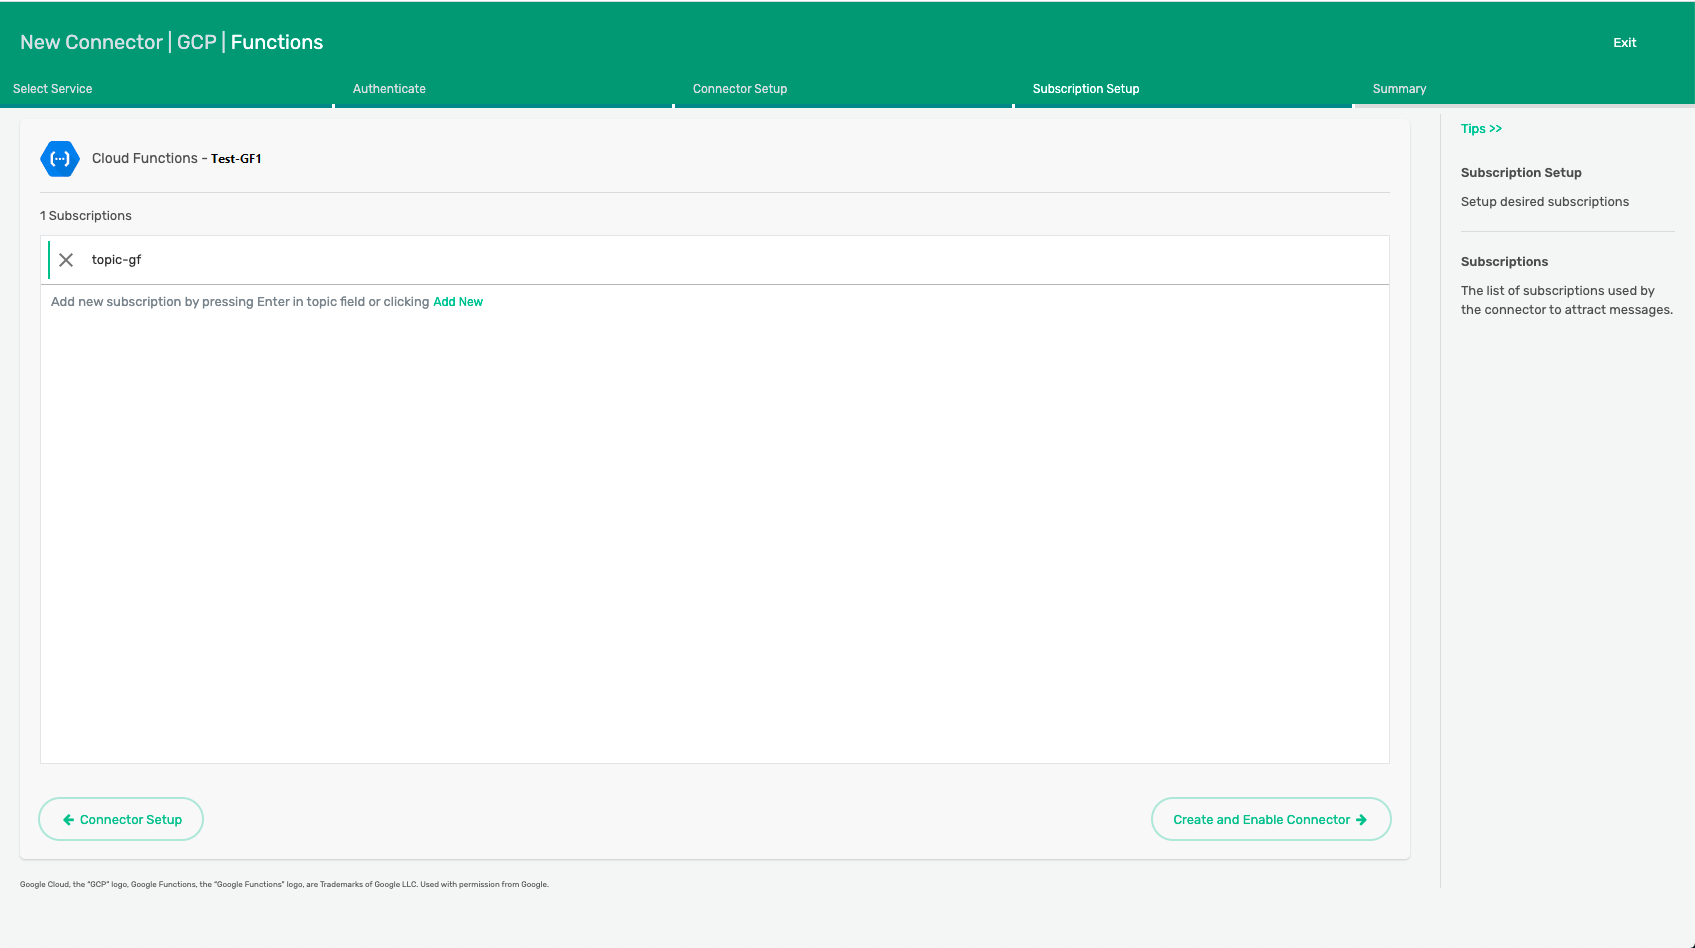Click the right arrow icon after Create and Enable Connector
The image size is (1695, 948).
pos(1361,820)
